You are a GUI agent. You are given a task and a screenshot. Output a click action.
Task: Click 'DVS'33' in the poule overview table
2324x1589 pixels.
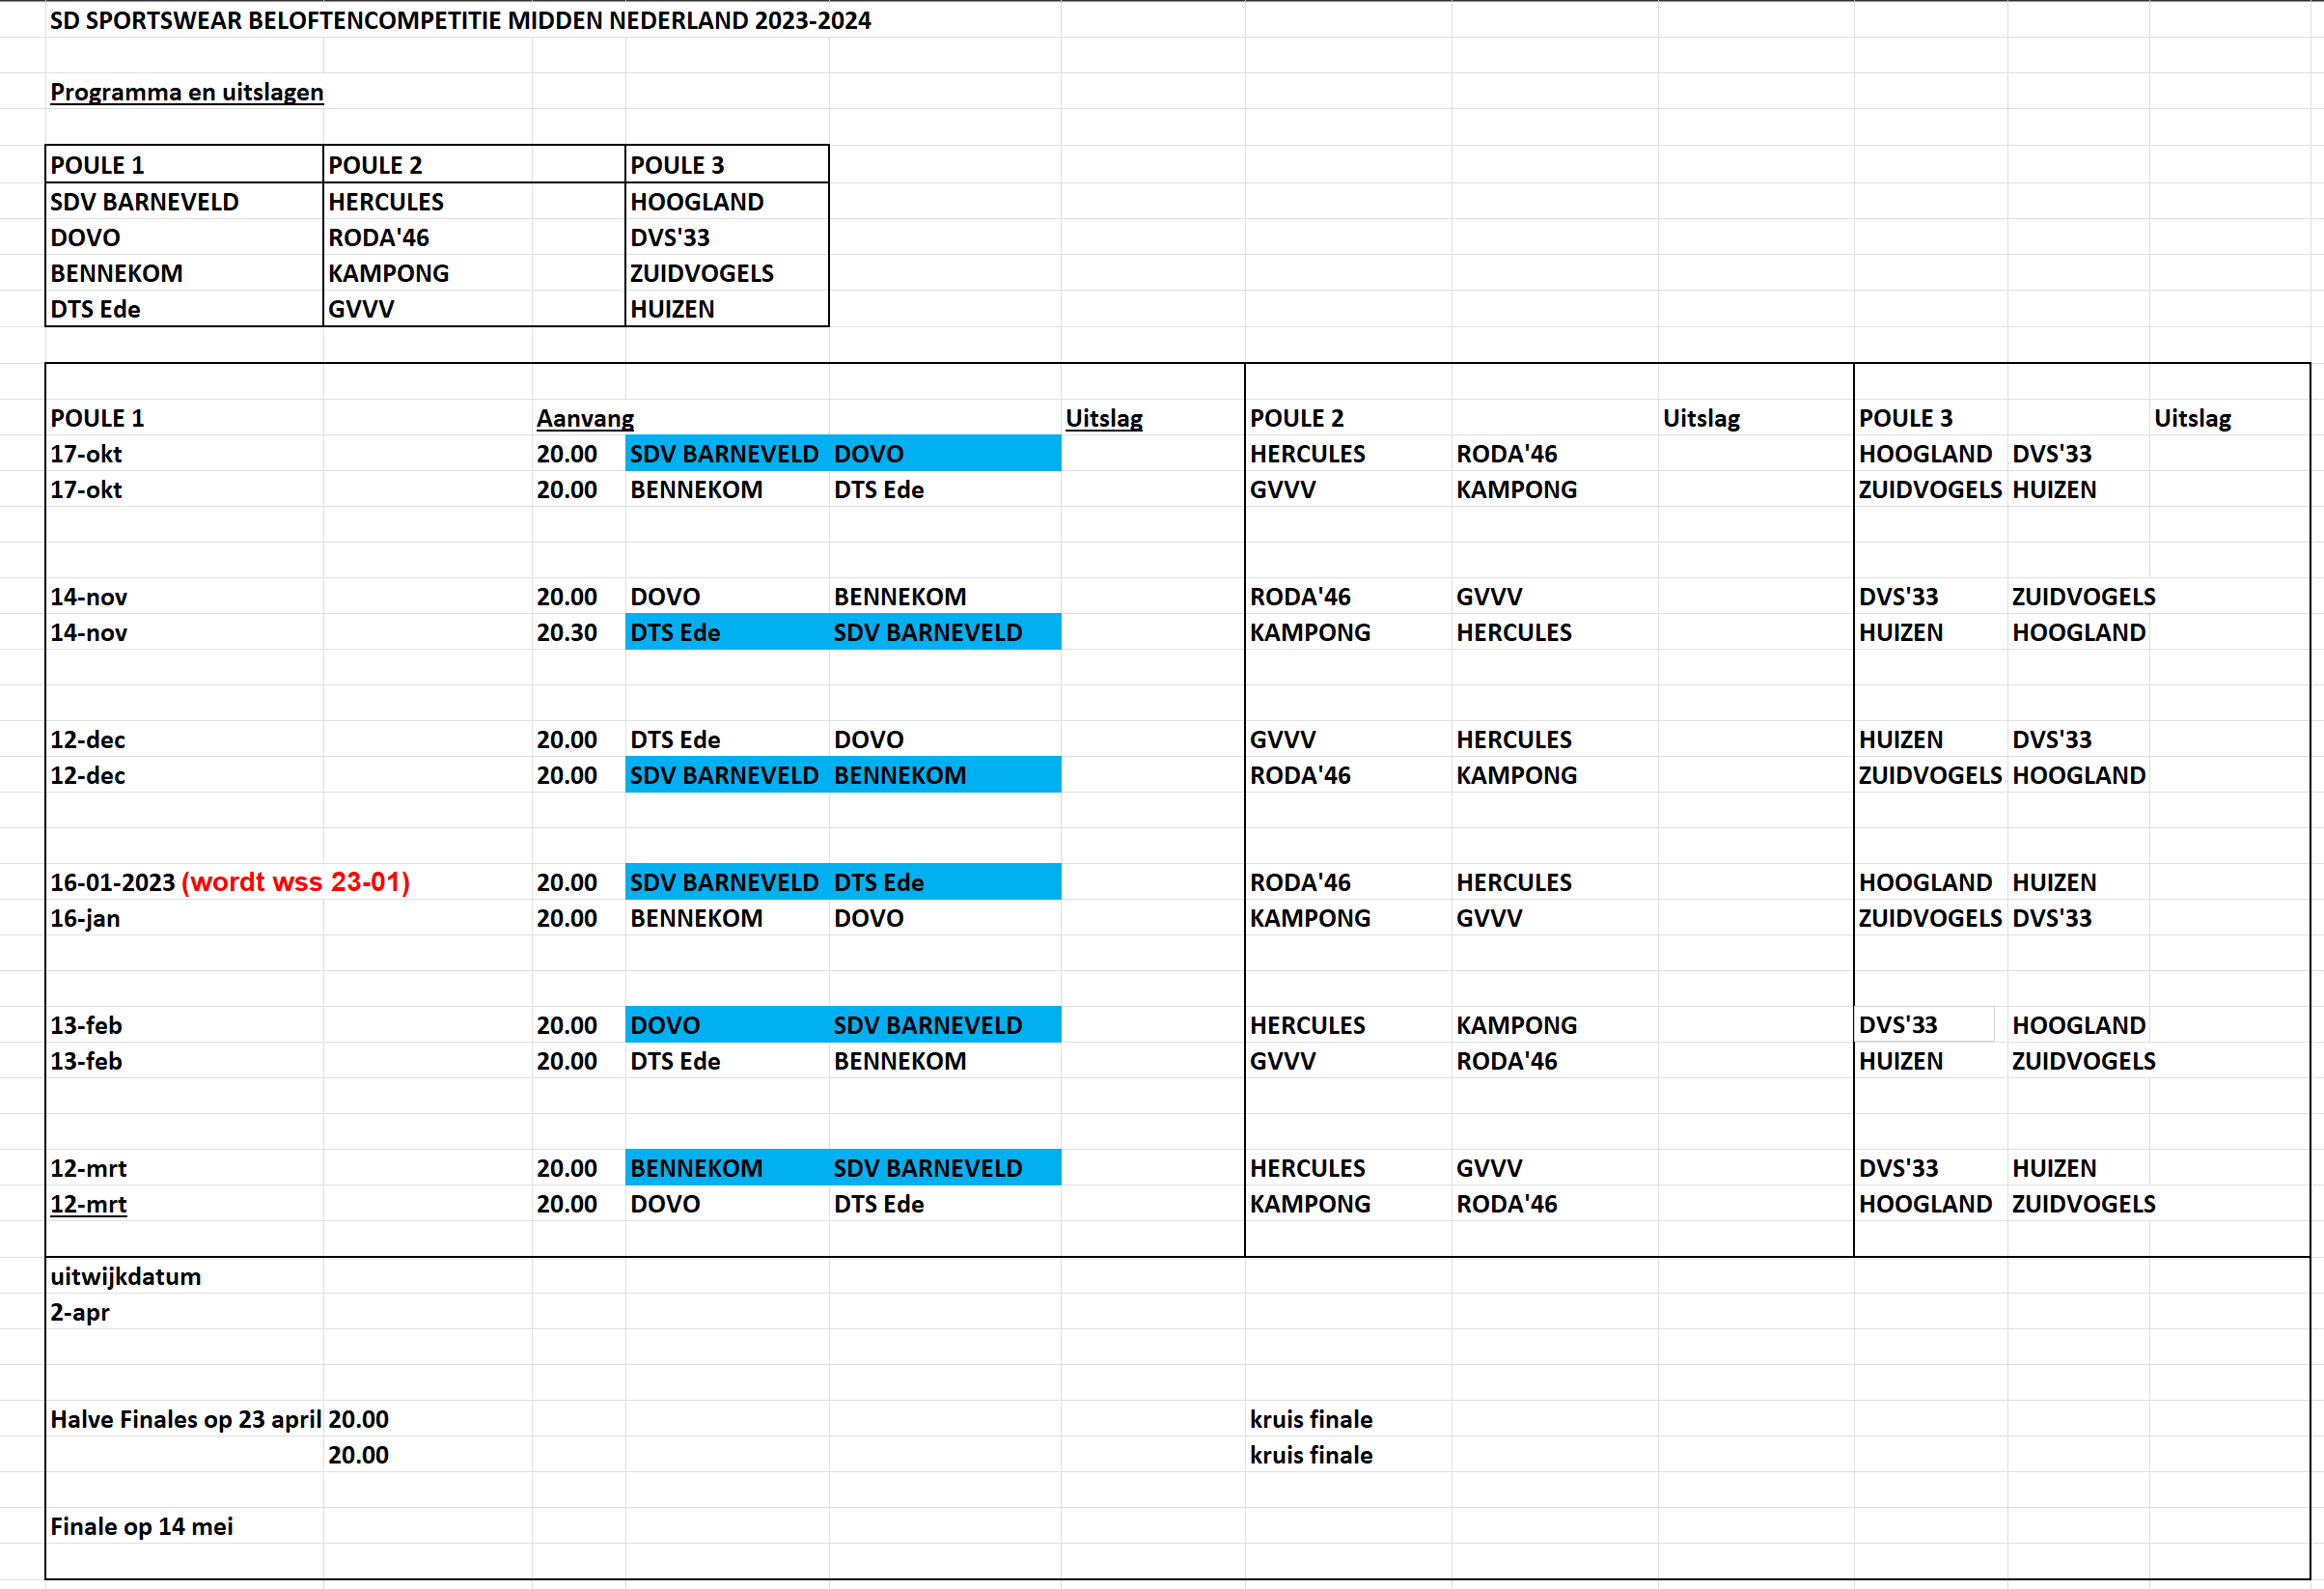[x=670, y=238]
